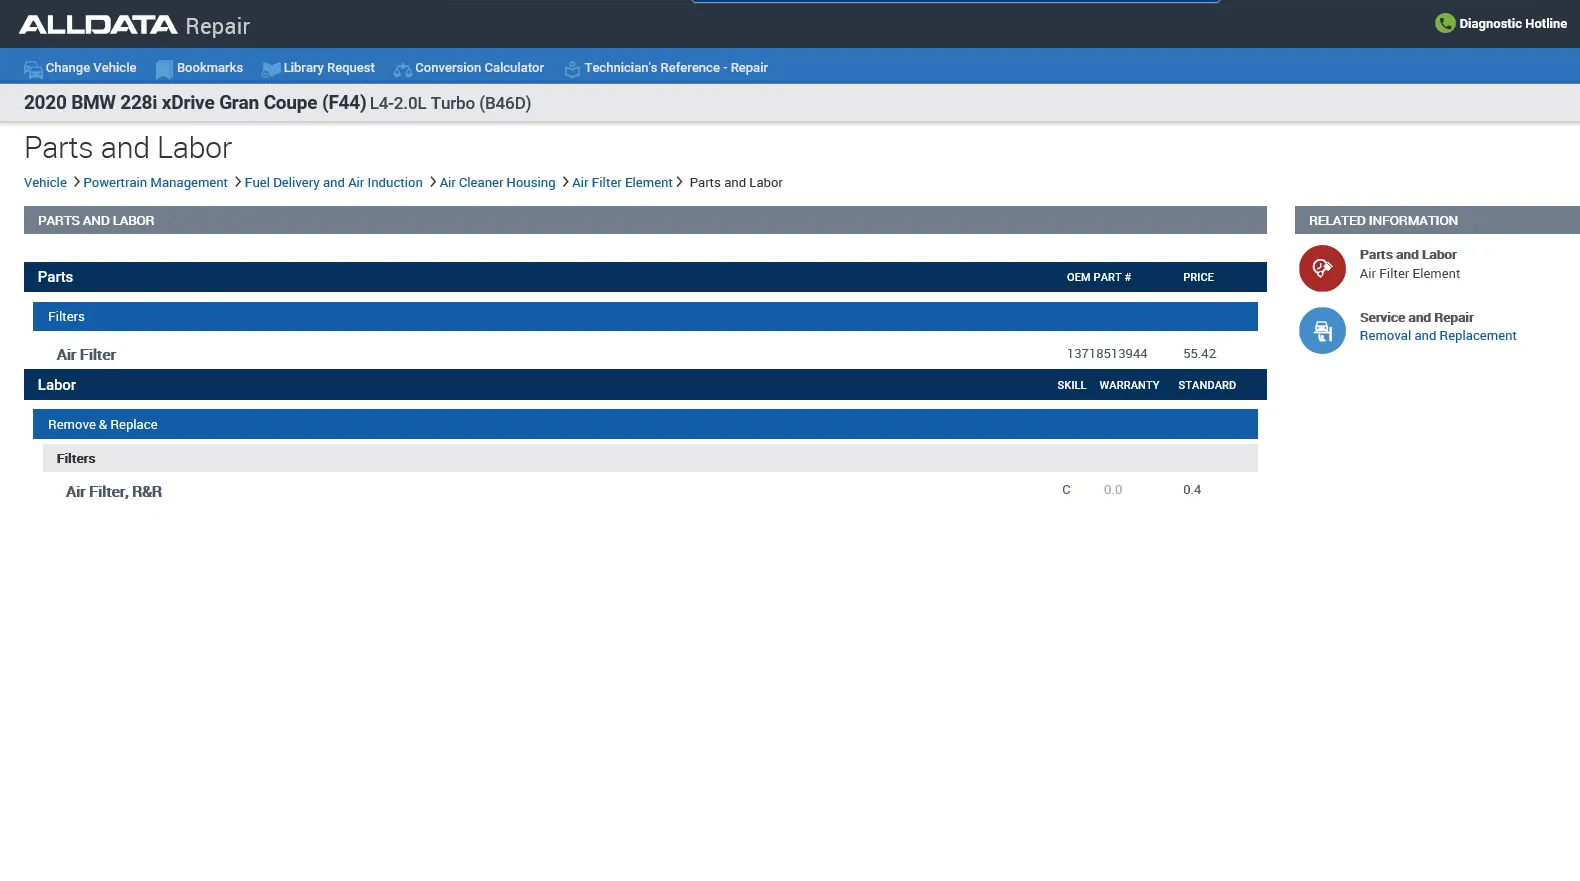Click the skill level C value
This screenshot has width=1580, height=881.
point(1066,490)
